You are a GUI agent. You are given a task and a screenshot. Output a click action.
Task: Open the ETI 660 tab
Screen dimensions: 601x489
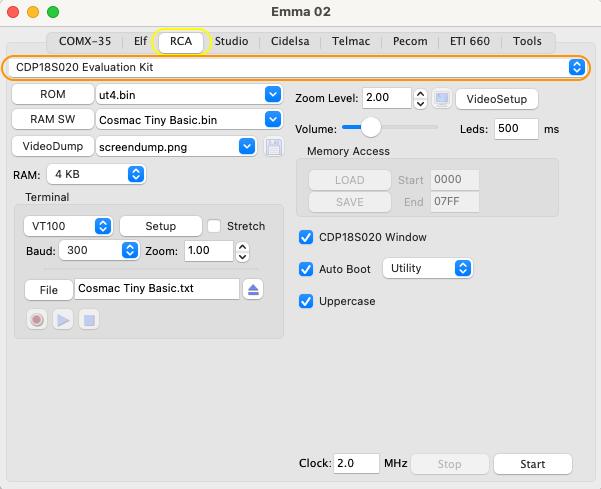[x=470, y=41]
